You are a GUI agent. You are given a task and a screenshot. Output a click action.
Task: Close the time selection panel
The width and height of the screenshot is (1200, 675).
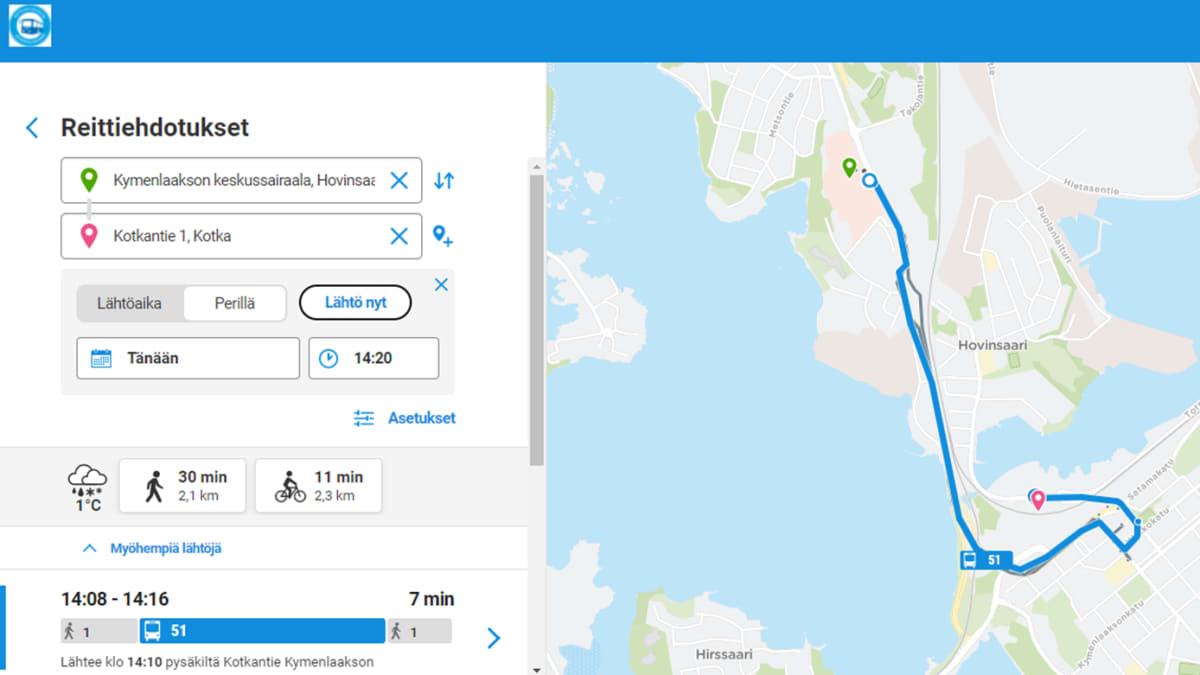(441, 285)
